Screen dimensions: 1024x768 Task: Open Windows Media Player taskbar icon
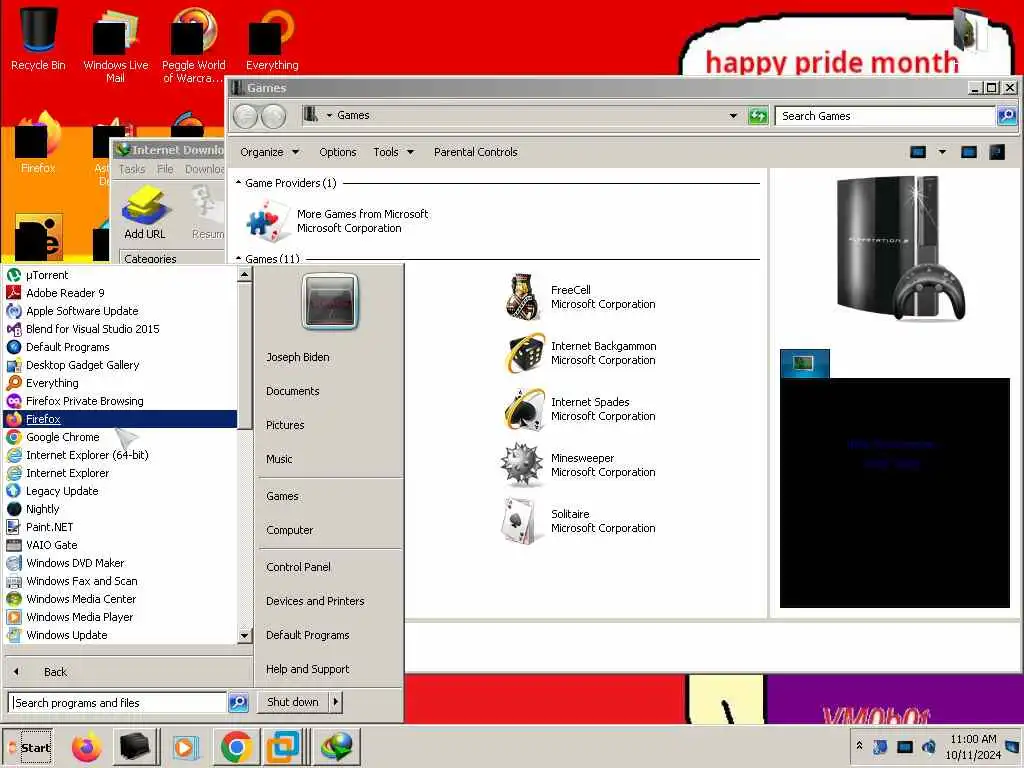[185, 746]
